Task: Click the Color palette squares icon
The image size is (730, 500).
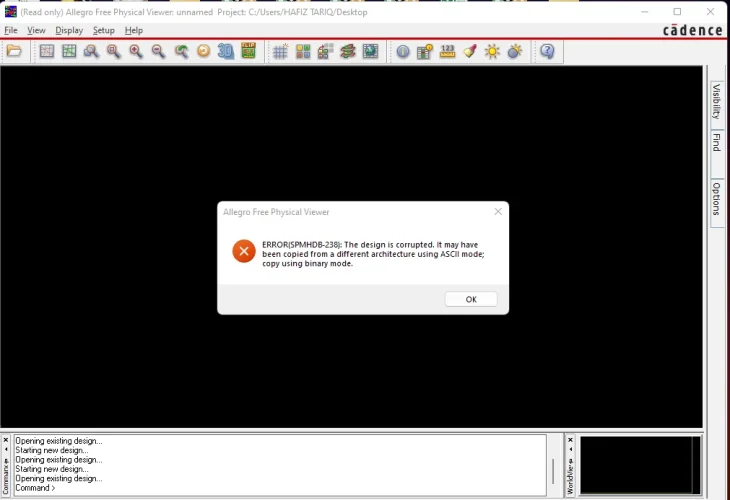Action: 303,51
